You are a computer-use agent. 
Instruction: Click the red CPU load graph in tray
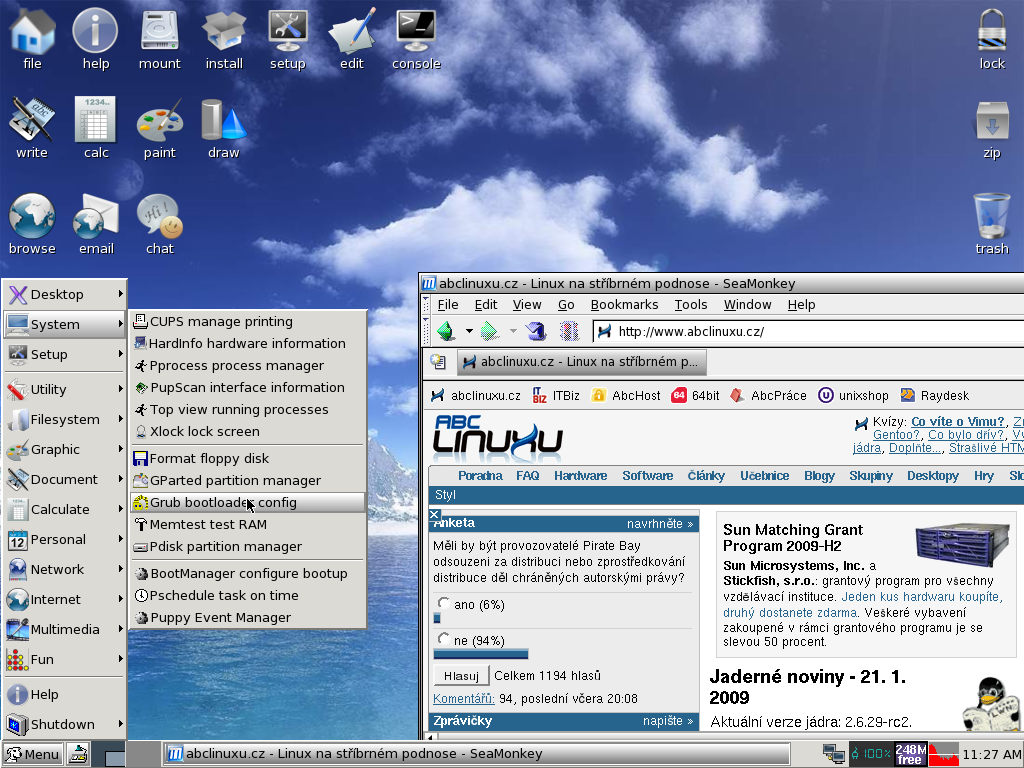tap(943, 754)
